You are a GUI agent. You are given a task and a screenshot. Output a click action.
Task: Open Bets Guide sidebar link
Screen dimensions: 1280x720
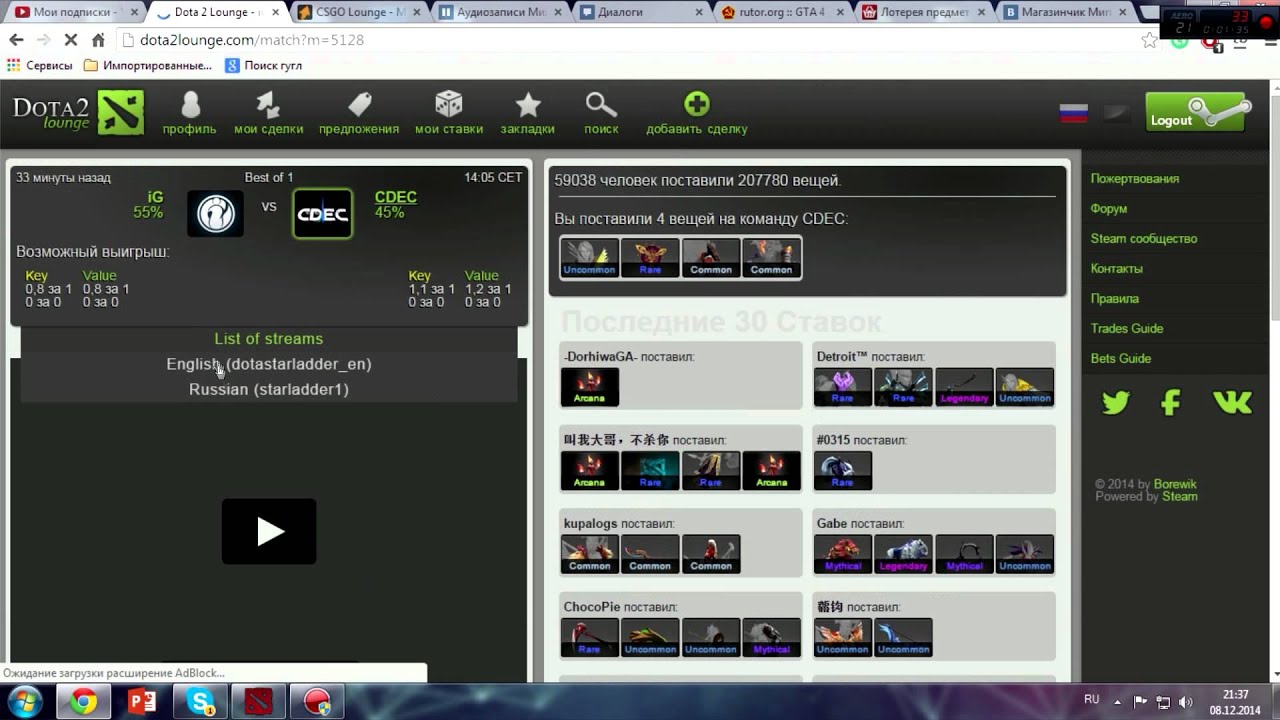(x=1121, y=358)
